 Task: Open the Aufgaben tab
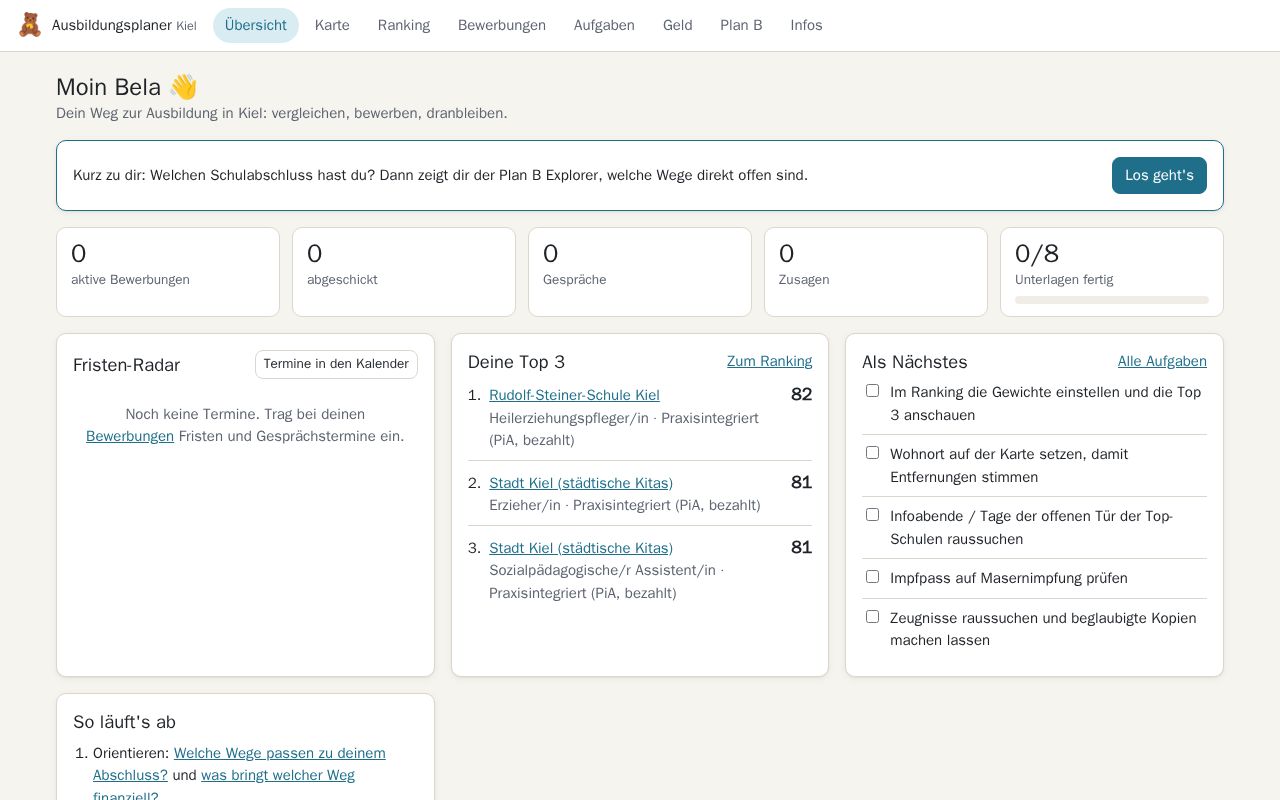point(604,25)
